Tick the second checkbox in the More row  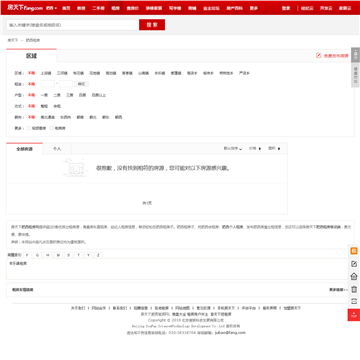point(52,128)
